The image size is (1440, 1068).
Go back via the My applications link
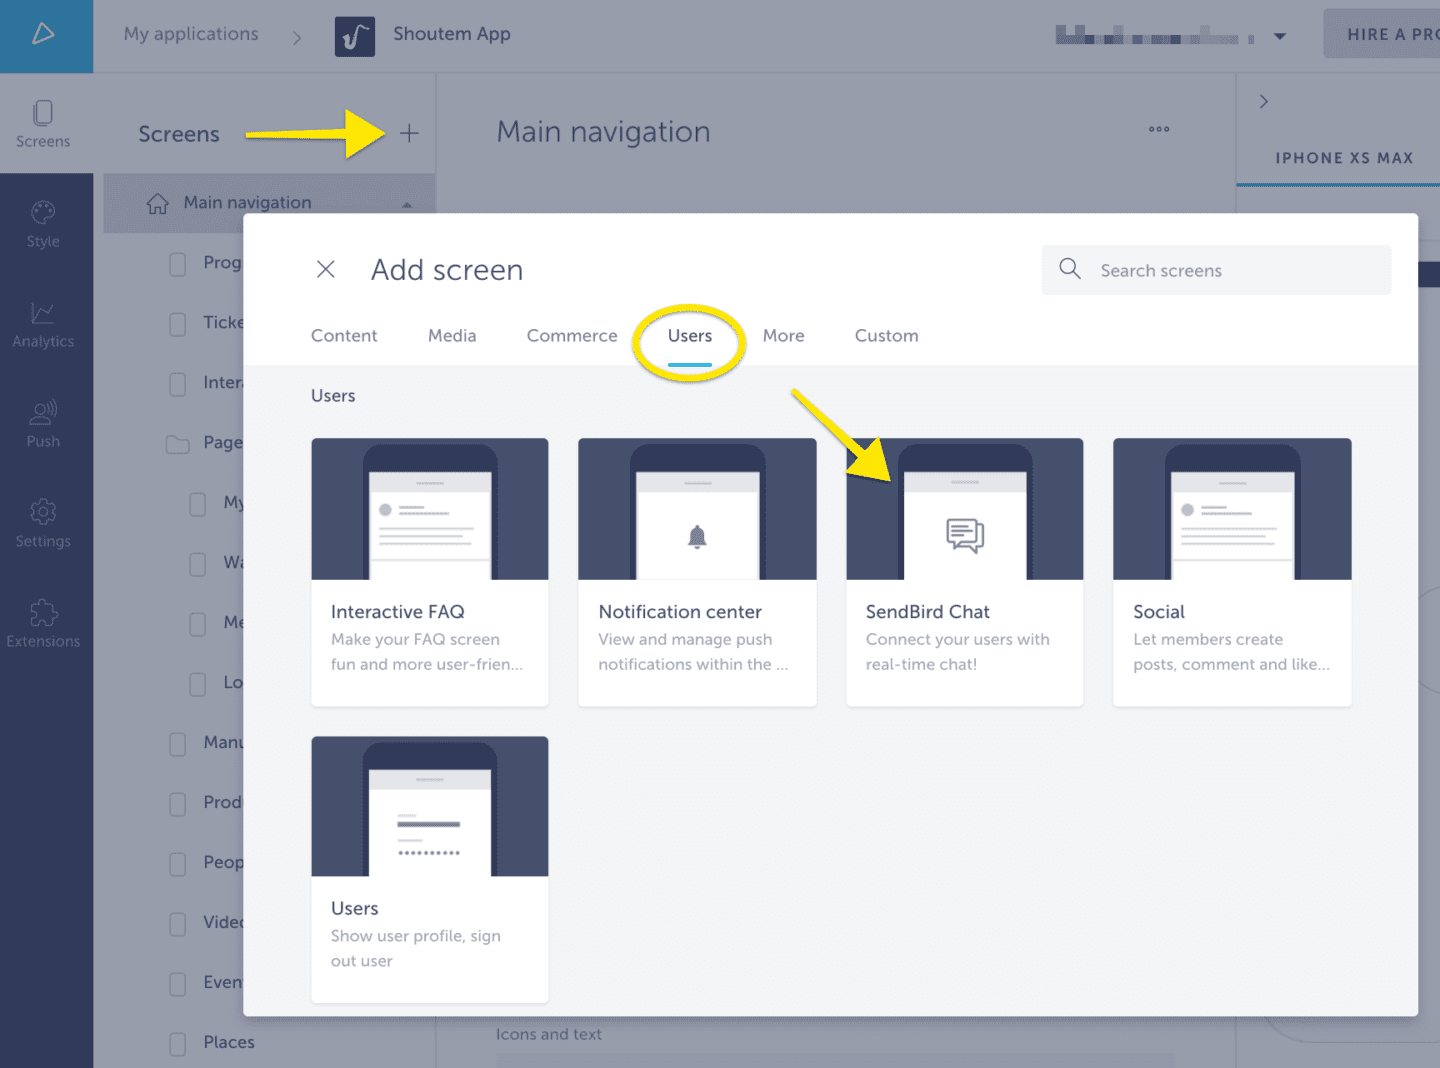[189, 34]
